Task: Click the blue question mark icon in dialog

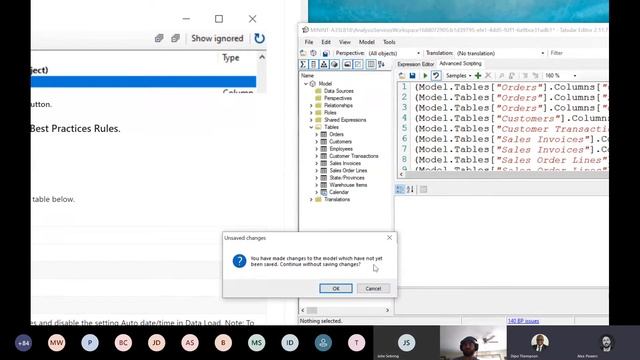Action: [x=240, y=261]
